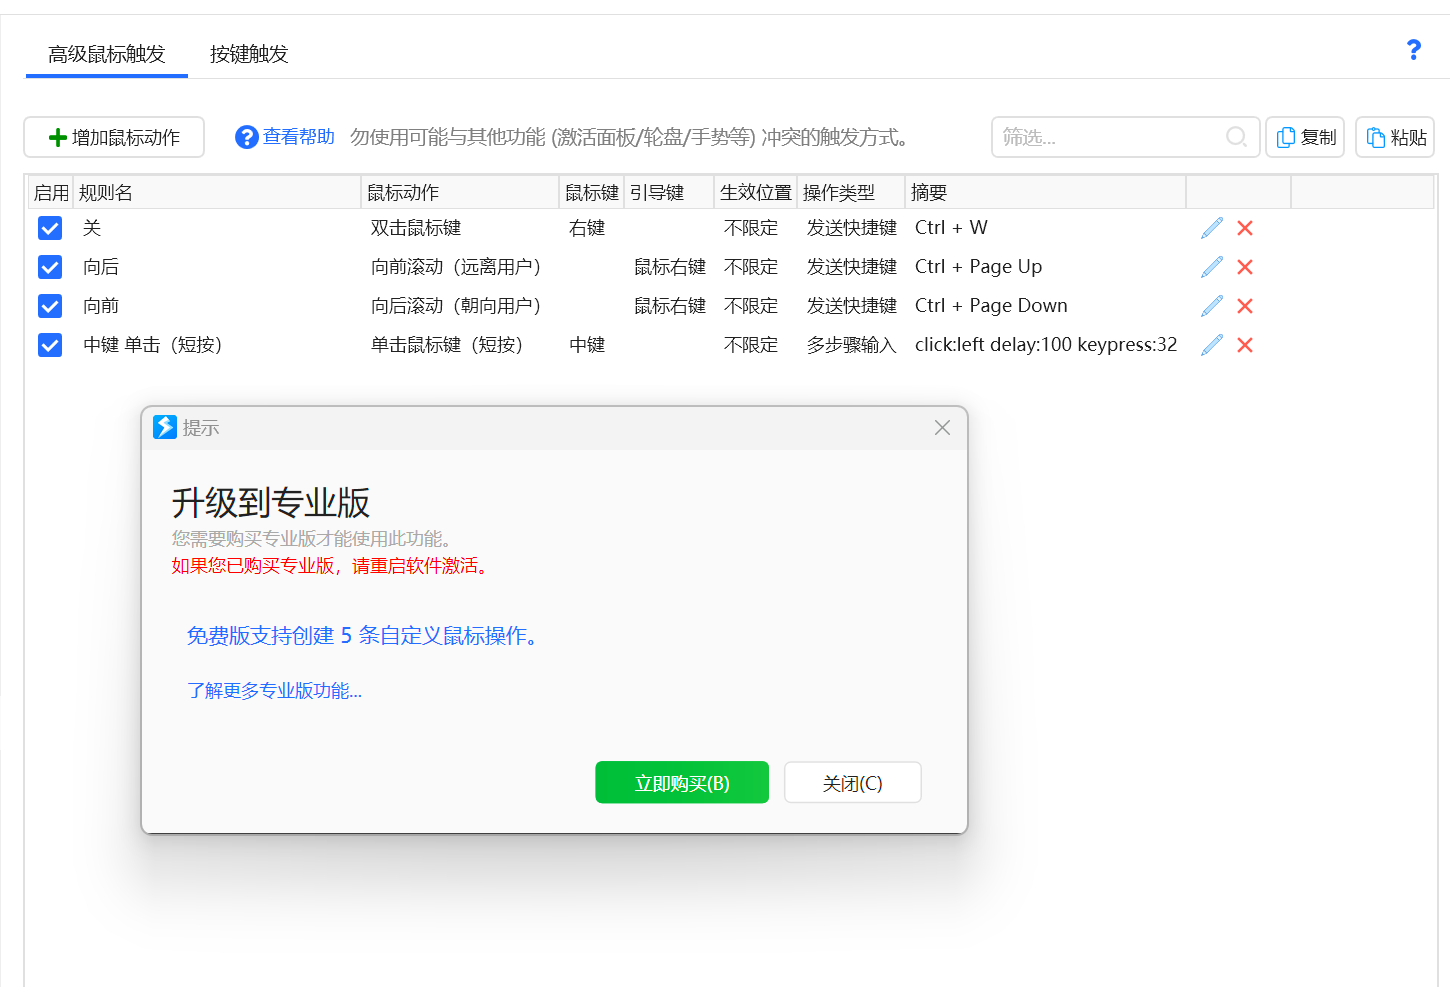Click the edit pencil for rule 关
Viewport: 1450px width, 987px height.
click(1211, 228)
